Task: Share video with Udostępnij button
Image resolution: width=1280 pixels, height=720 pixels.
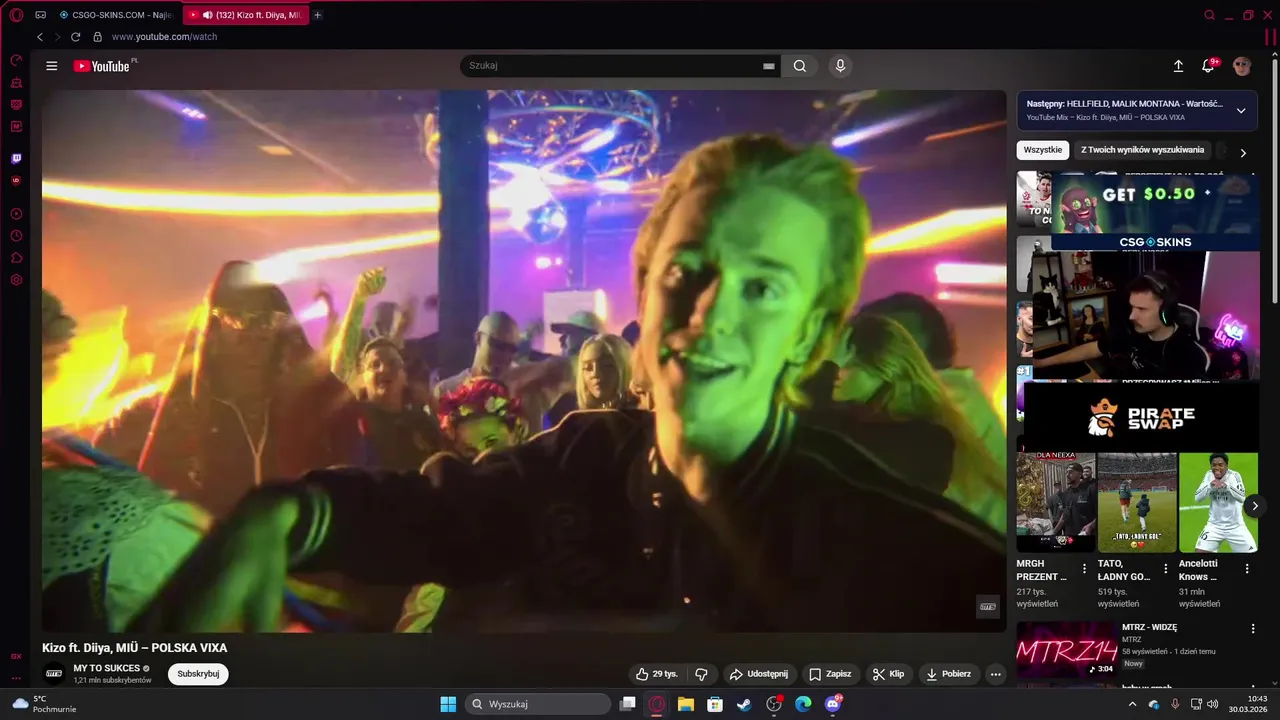Action: [x=758, y=674]
